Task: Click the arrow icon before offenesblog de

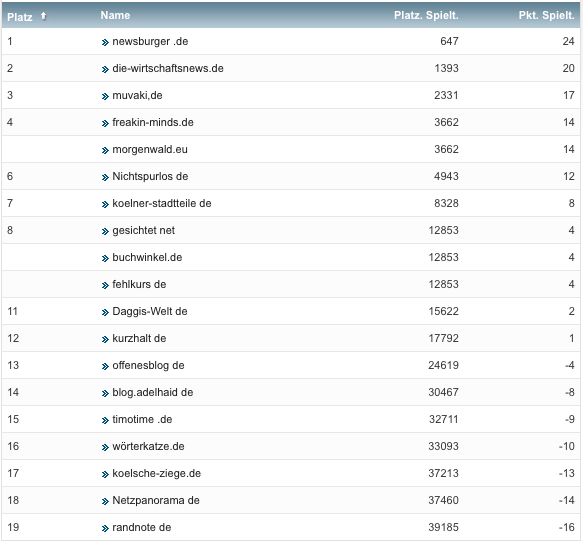Action: 105,367
